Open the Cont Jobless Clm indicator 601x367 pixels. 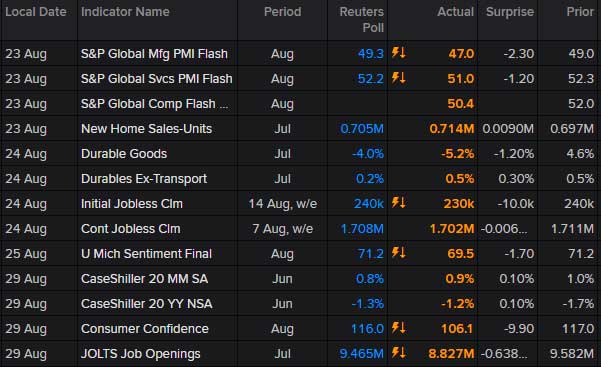[130, 229]
